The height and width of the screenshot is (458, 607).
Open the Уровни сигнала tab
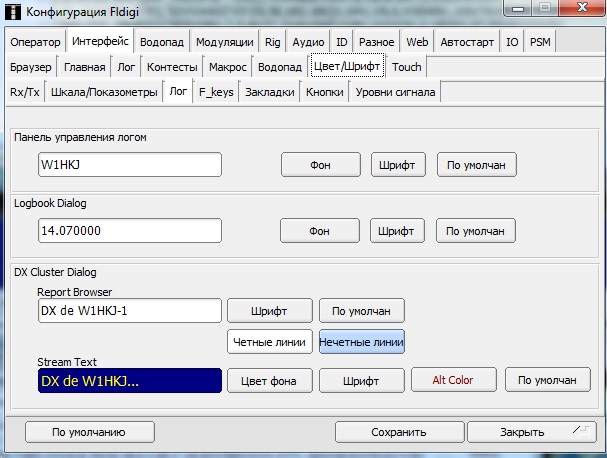click(x=395, y=92)
